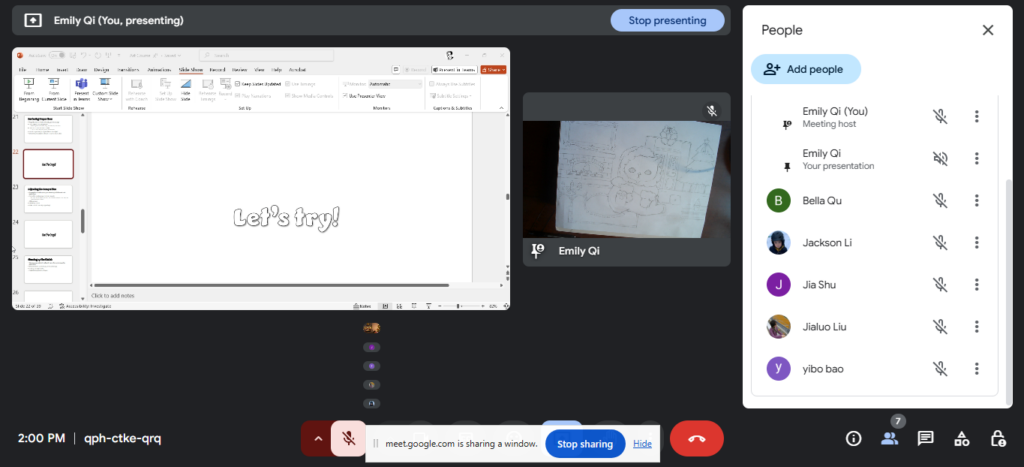The image size is (1024, 467).
Task: Click yibo bao's avatar
Action: pos(778,369)
